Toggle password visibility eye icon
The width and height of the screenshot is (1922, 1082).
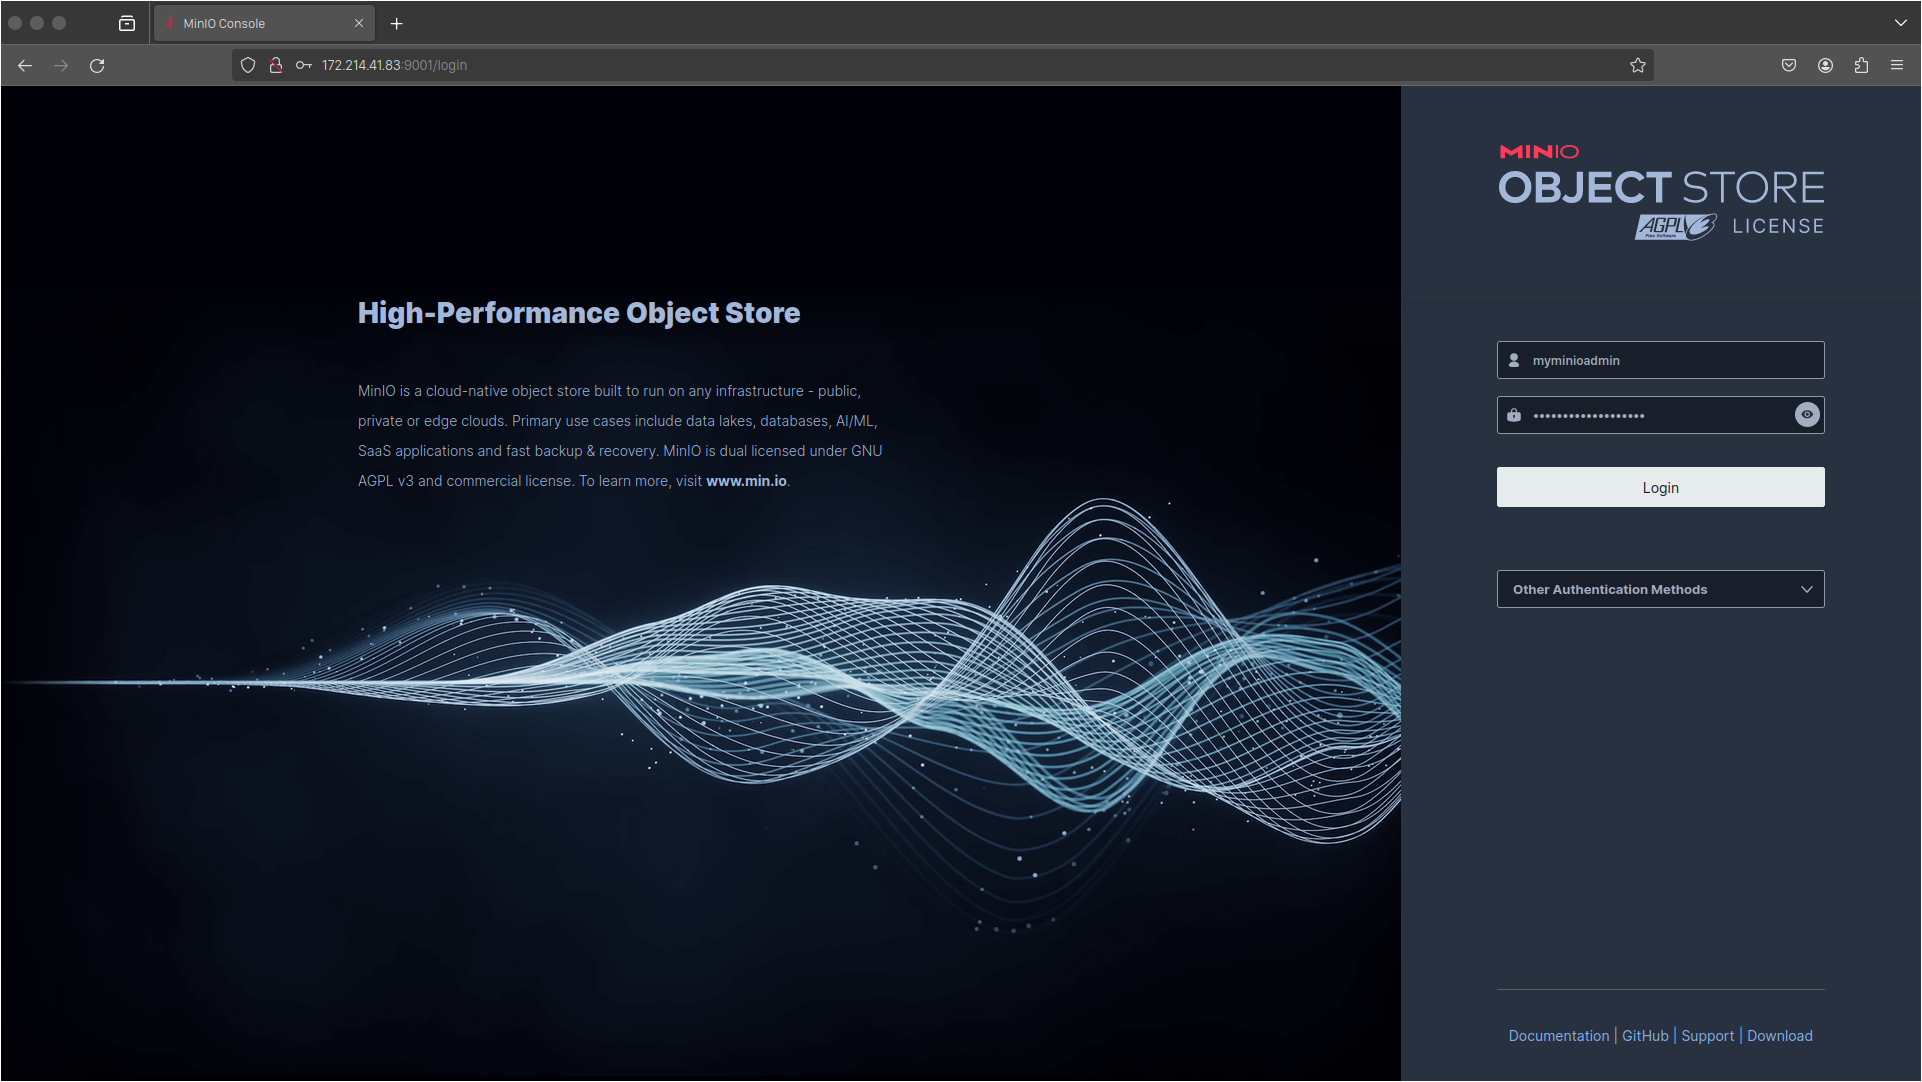click(x=1806, y=415)
